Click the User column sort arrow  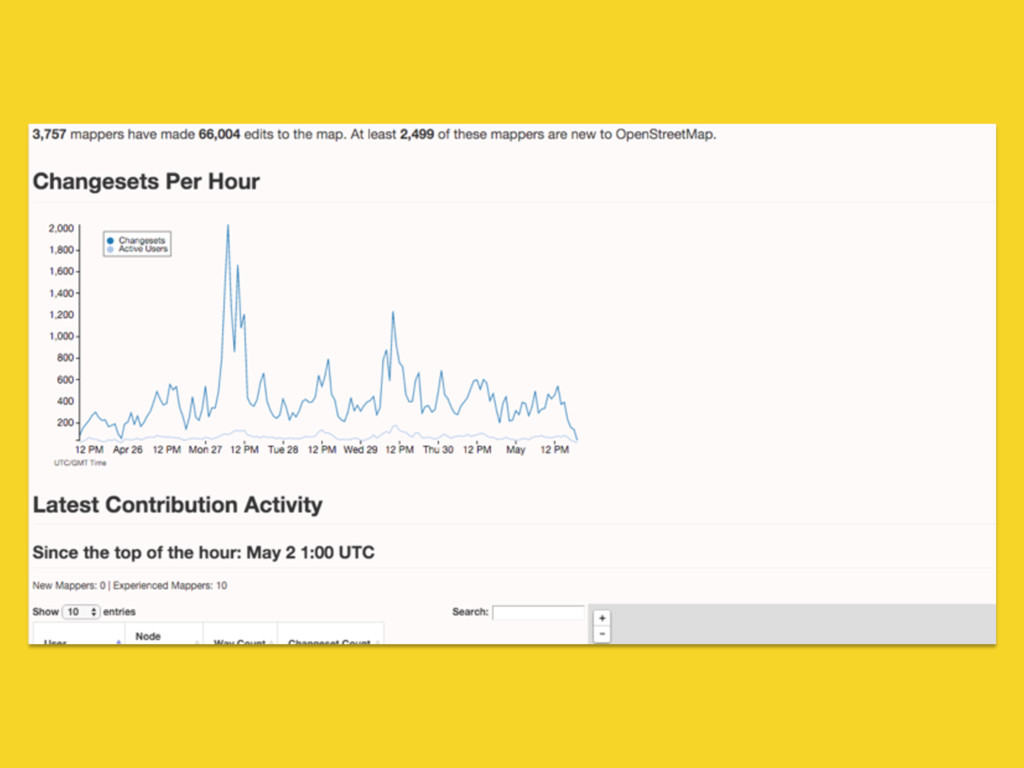118,641
